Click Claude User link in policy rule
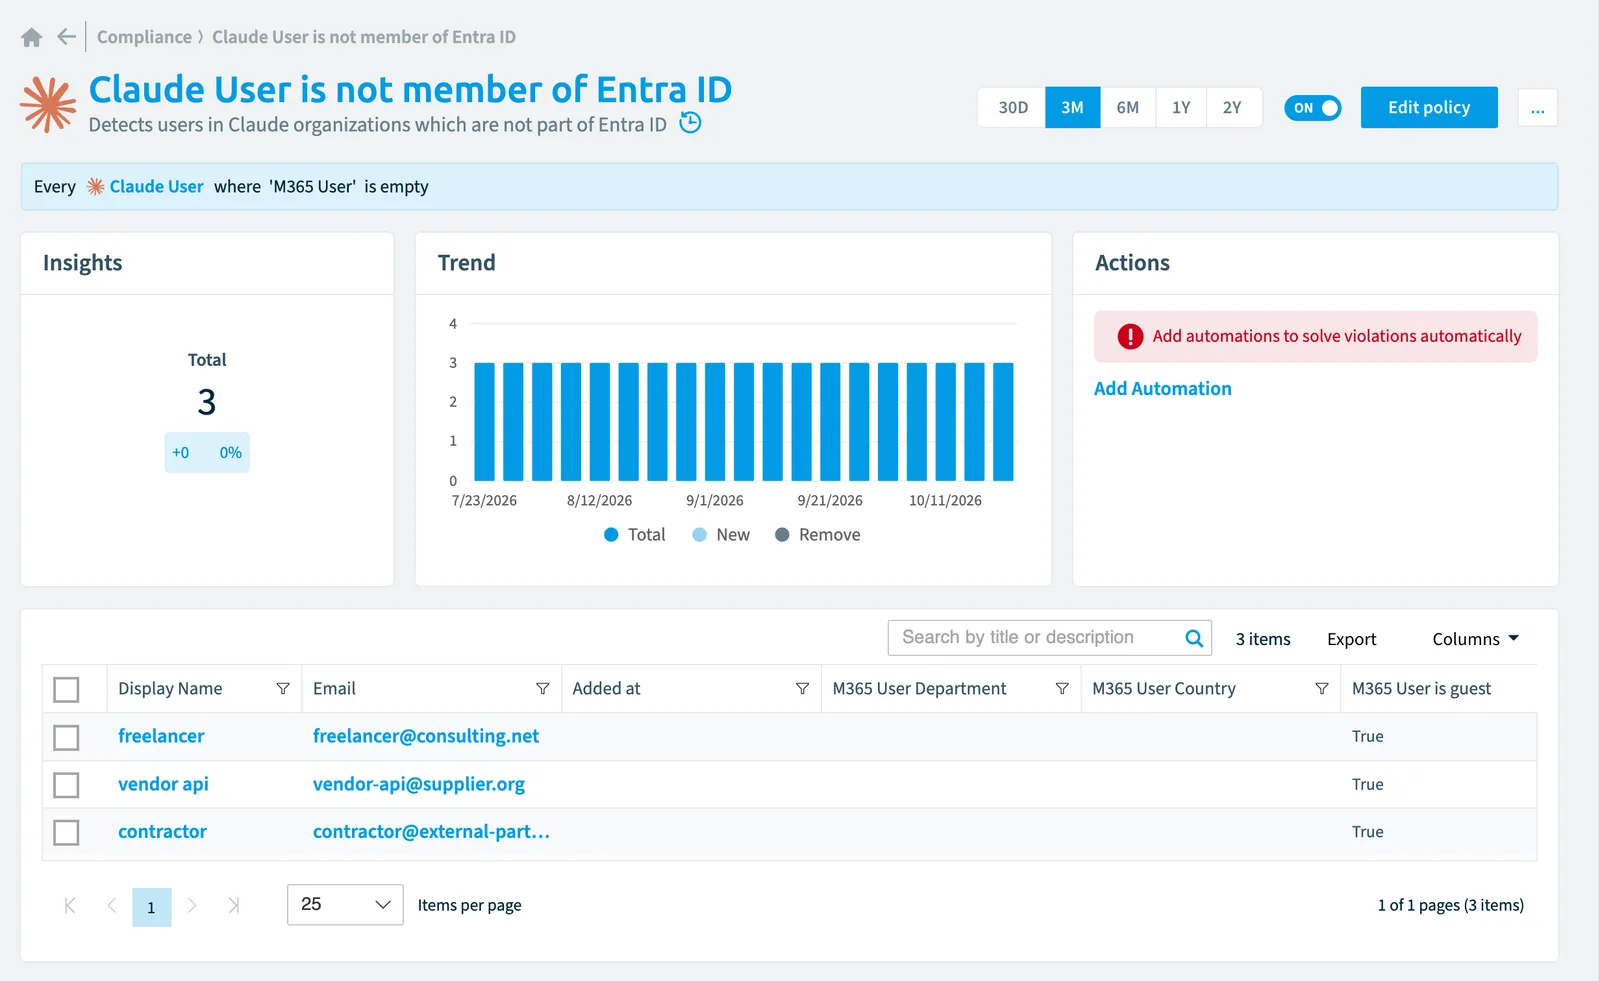Viewport: 1600px width, 981px height. coord(156,187)
